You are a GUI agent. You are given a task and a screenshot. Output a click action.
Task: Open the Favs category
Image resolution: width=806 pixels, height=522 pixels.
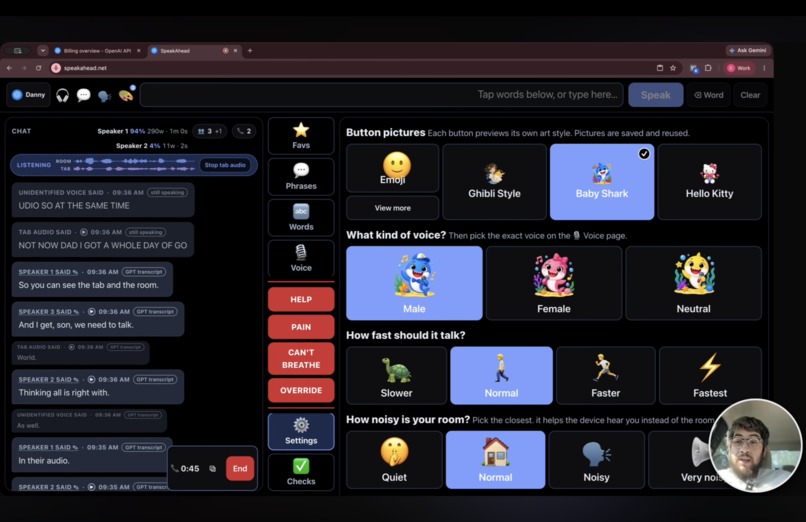tap(301, 136)
